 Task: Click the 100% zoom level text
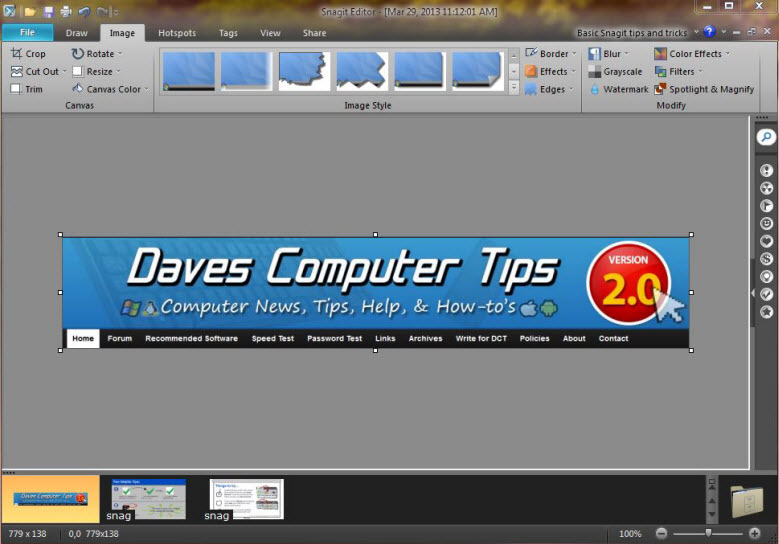pos(630,534)
